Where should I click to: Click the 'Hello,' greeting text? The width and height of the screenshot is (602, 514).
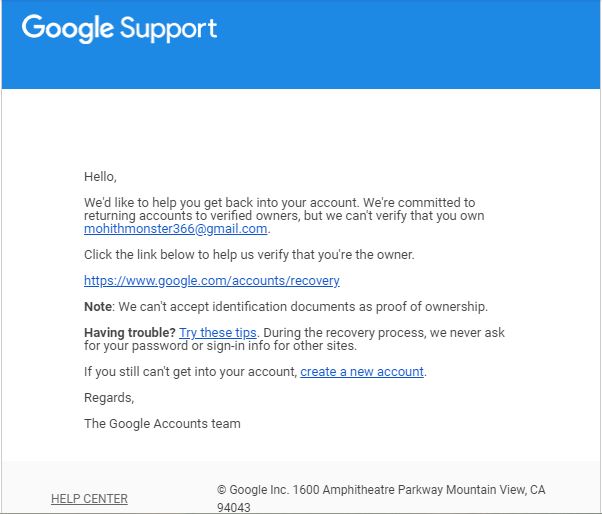point(100,177)
